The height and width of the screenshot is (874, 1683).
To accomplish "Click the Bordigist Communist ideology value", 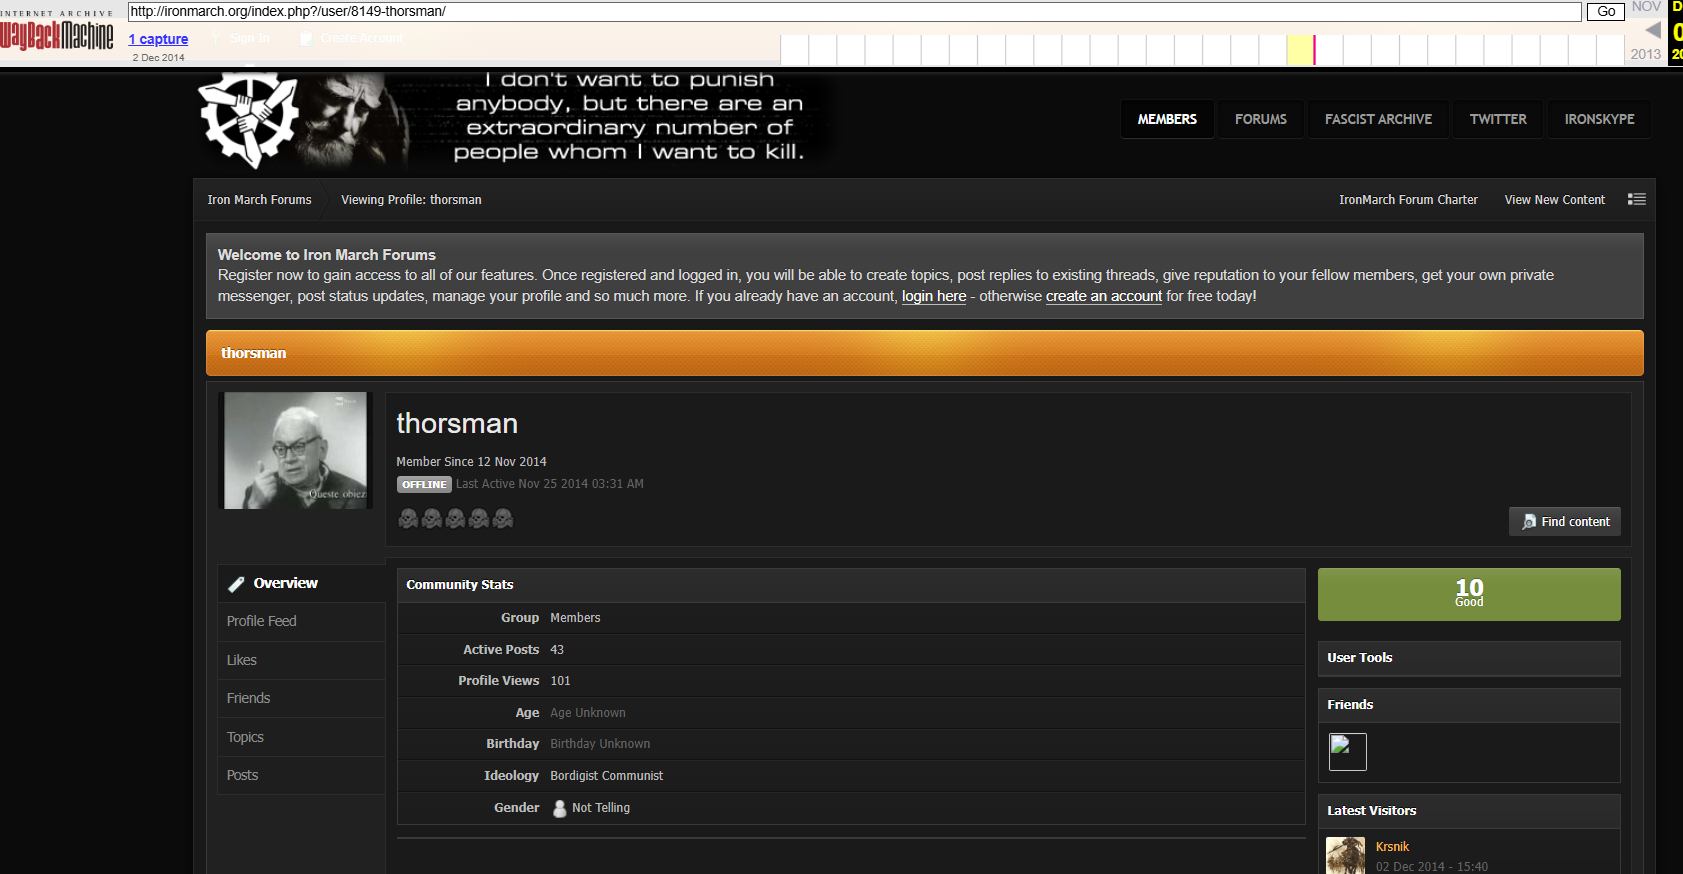I will pos(606,776).
